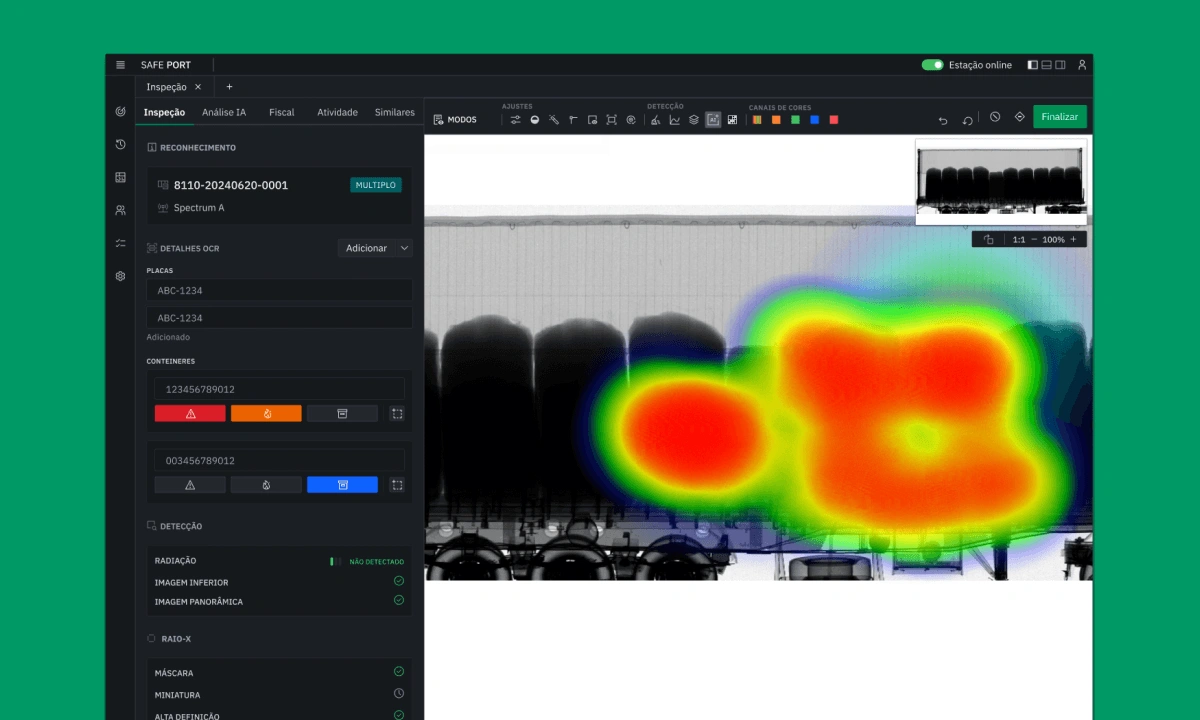Select the green color channel swatch
The width and height of the screenshot is (1200, 720).
[795, 120]
